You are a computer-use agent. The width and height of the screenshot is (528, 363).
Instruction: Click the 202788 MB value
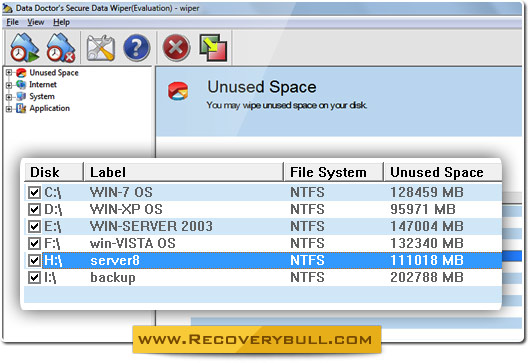427,277
